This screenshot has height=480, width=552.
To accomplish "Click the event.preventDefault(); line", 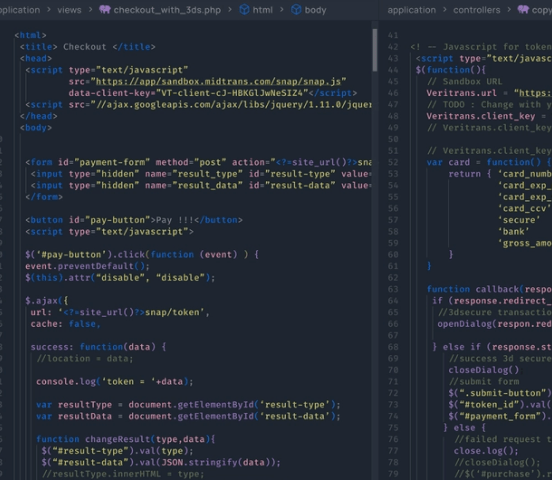I will pos(87,266).
